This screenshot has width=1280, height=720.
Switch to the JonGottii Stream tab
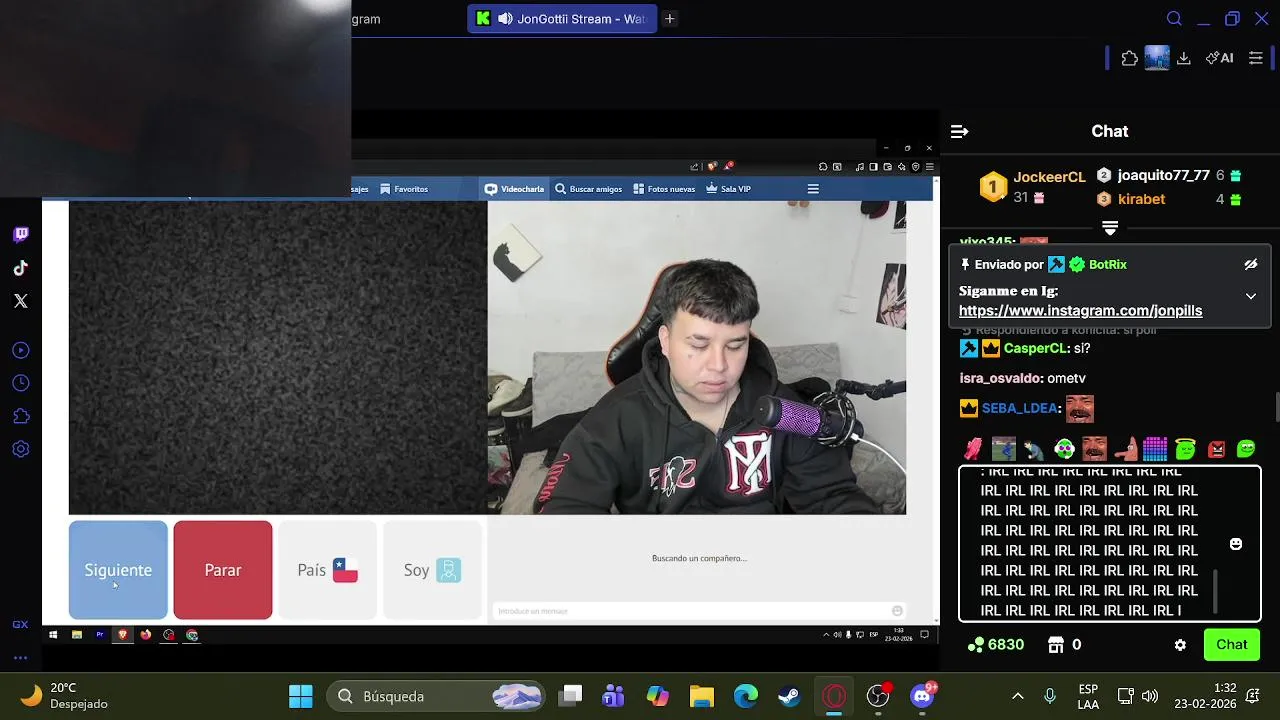click(561, 19)
